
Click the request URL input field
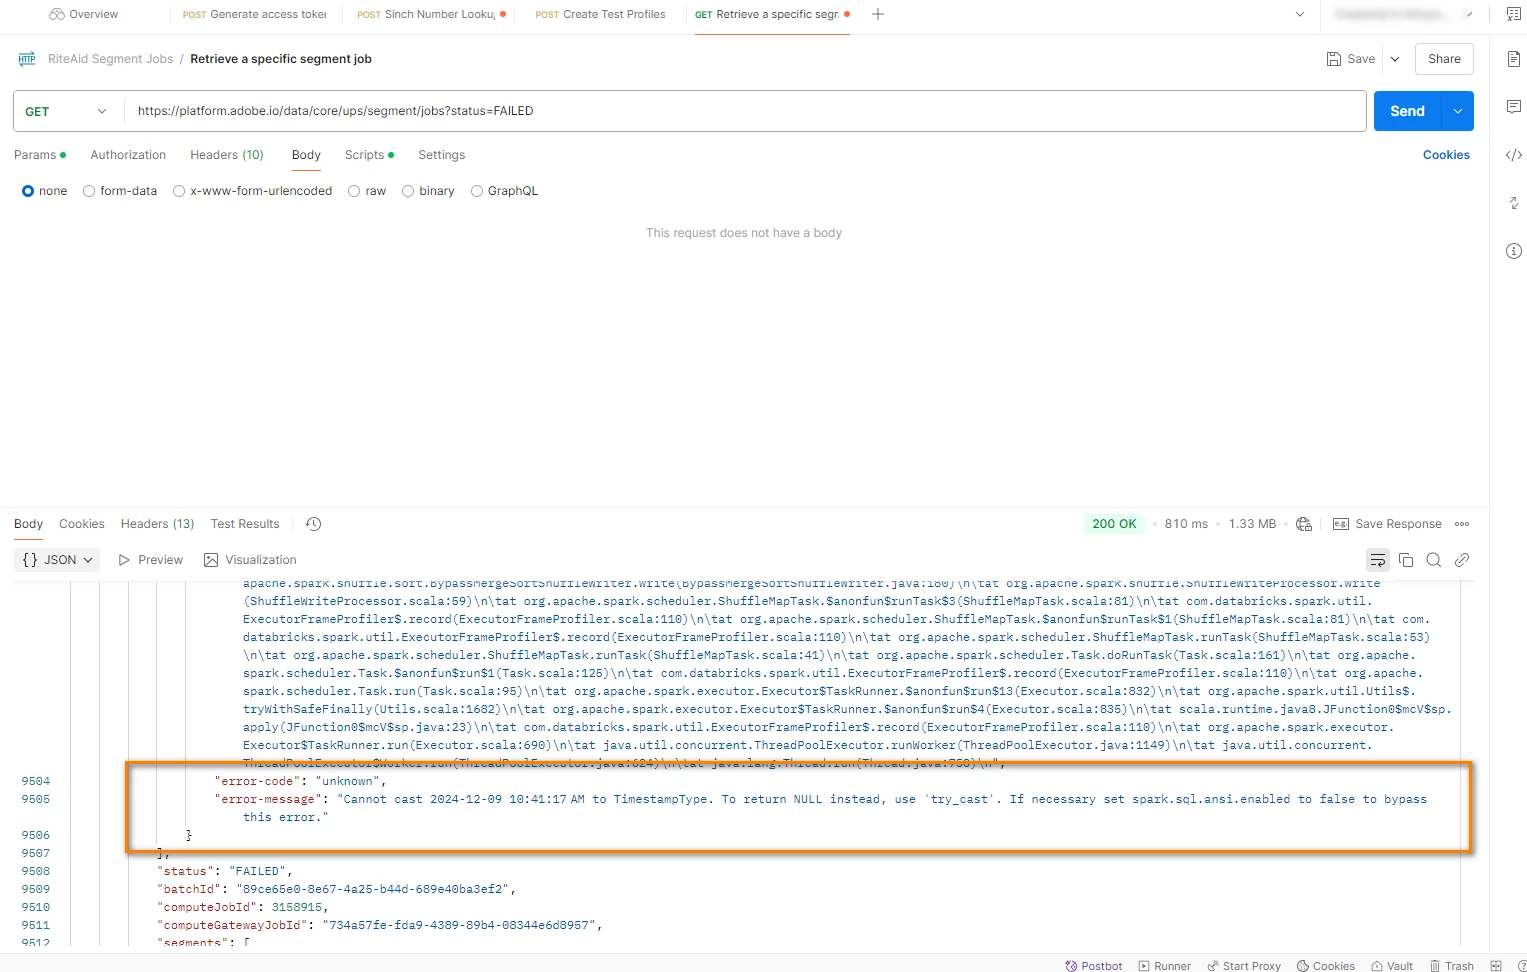click(743, 111)
